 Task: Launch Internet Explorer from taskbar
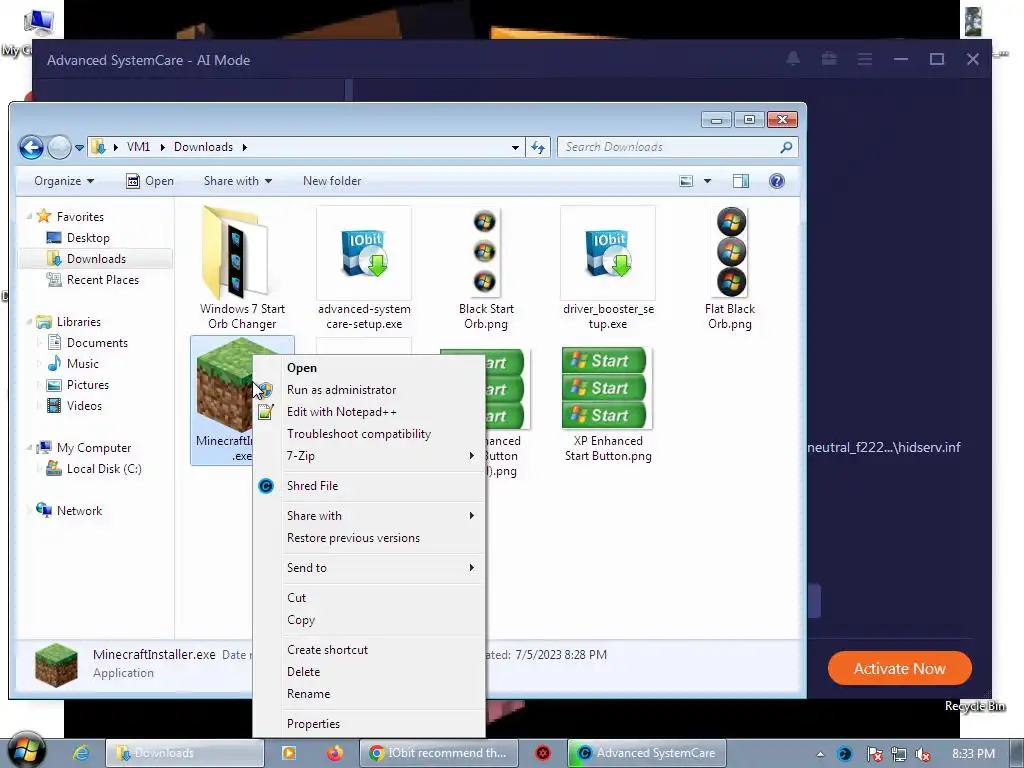[80, 753]
